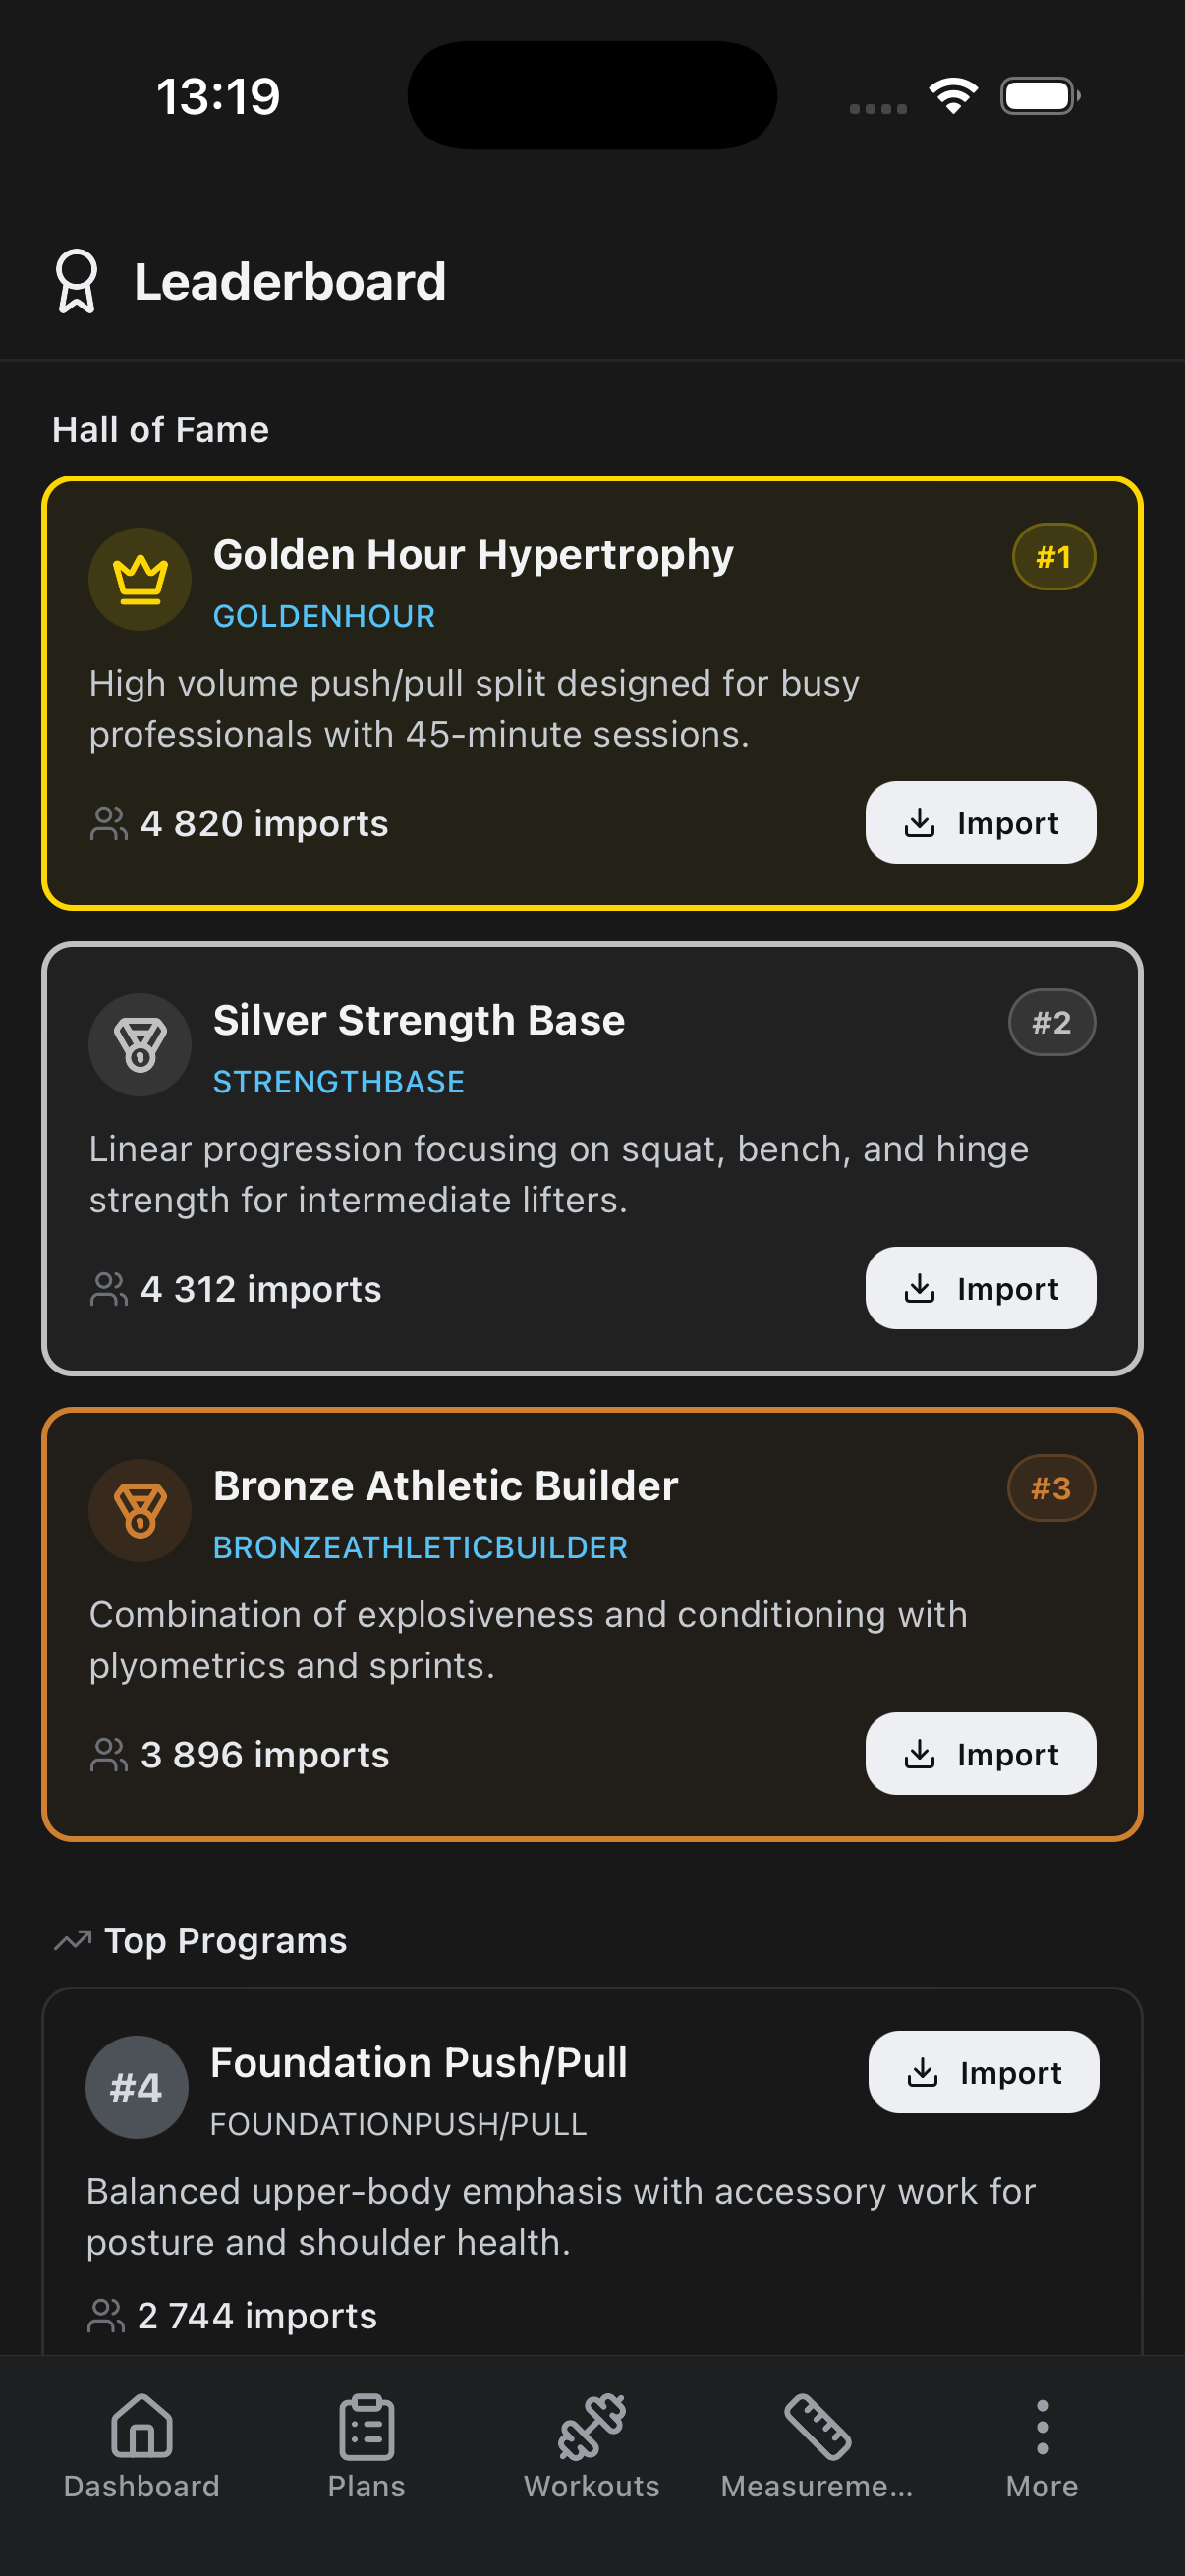Tap the GOLDENHOUR author link
Screen dimensions: 1185x2576
coord(324,616)
